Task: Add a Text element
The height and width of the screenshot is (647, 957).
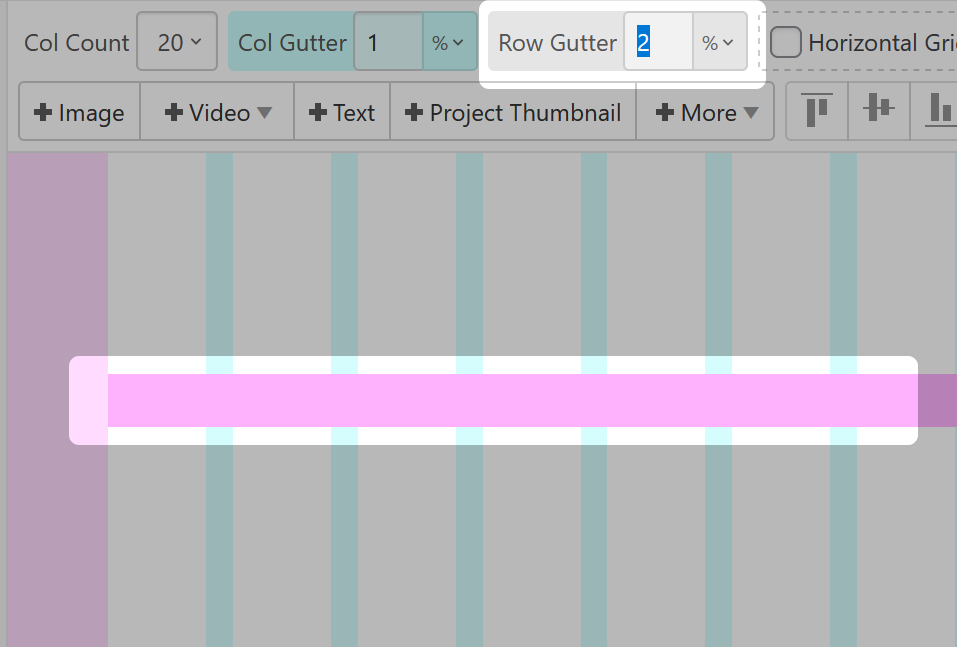Action: [343, 113]
